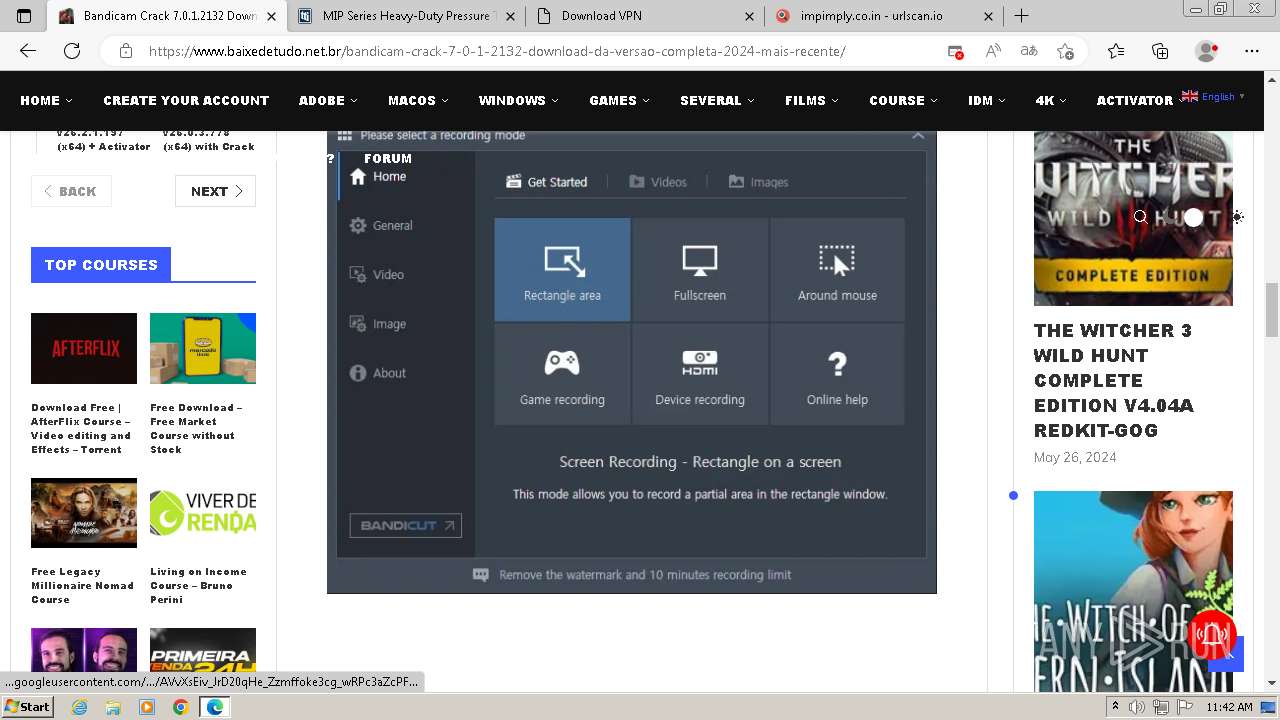
Task: Click the NEXT pagination button
Action: point(216,191)
